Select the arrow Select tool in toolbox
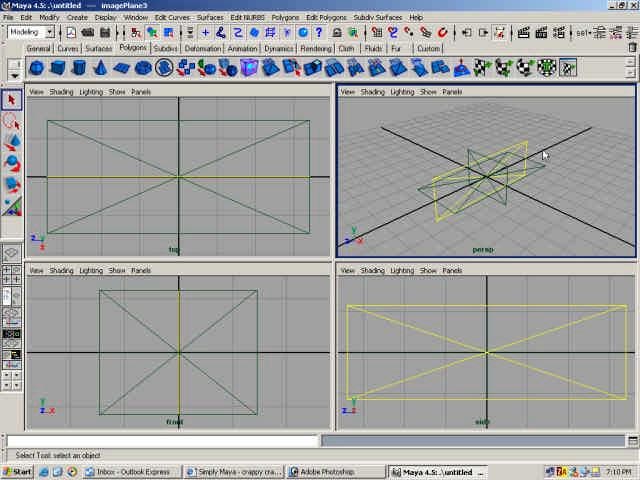640x480 pixels. click(12, 100)
